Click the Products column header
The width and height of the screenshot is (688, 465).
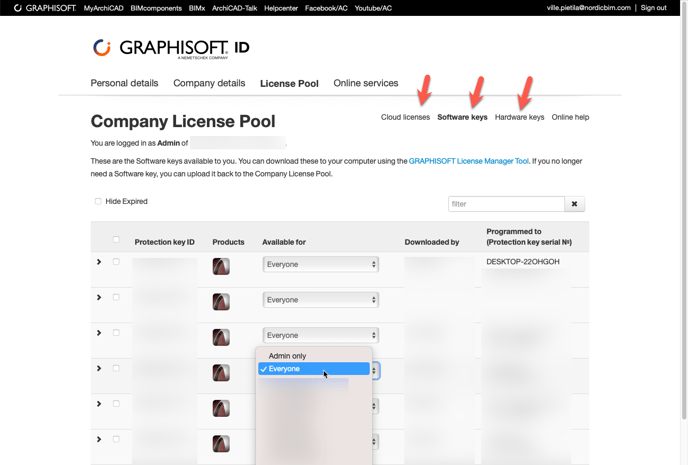(x=228, y=242)
